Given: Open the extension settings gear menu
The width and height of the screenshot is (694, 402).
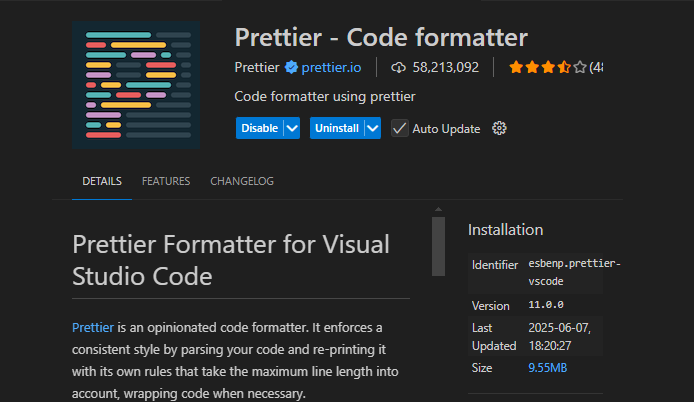Looking at the screenshot, I should [499, 128].
